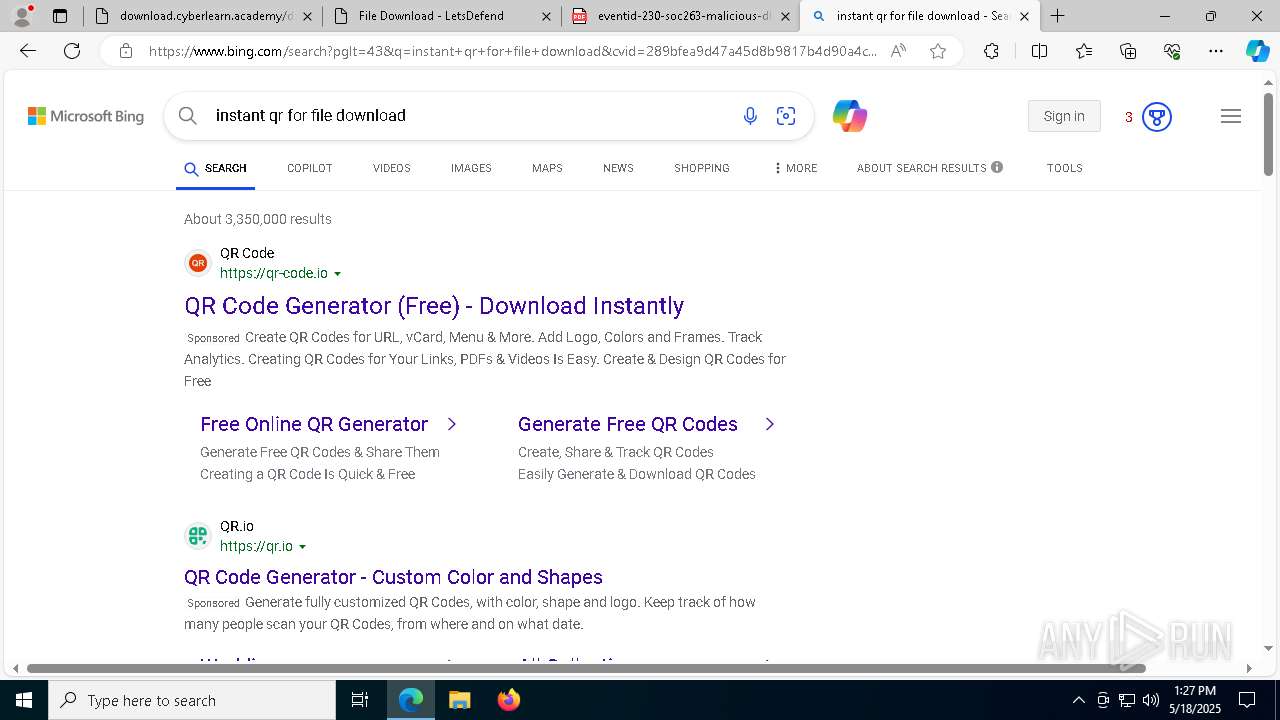Image resolution: width=1280 pixels, height=720 pixels.
Task: Click the Windows taskbar search box
Action: [x=192, y=700]
